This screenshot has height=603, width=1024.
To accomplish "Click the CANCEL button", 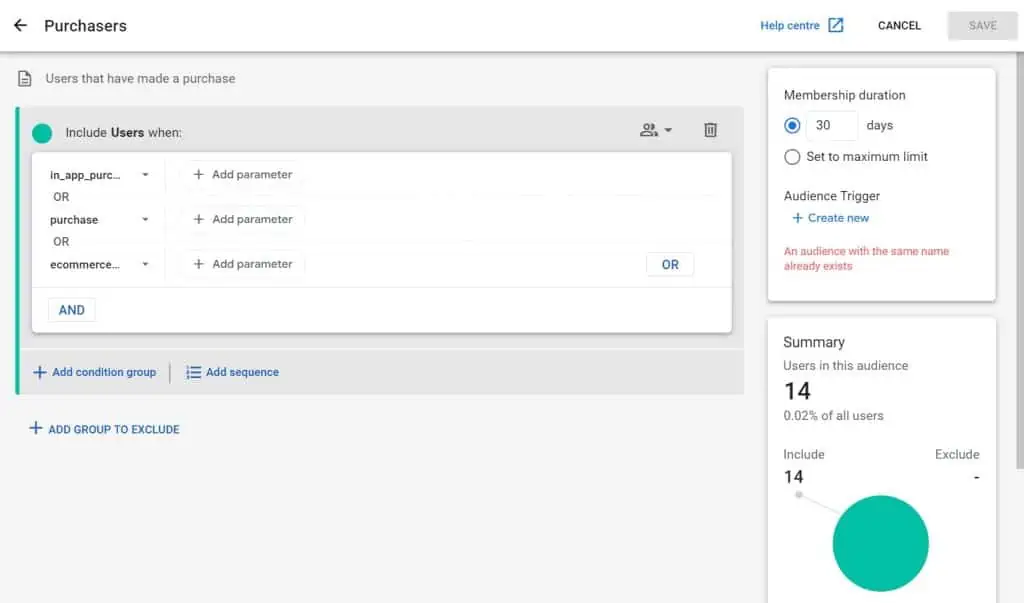I will (x=899, y=26).
